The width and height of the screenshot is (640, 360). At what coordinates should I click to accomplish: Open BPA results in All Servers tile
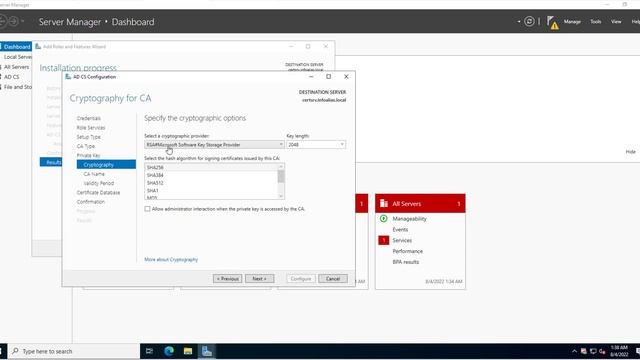(x=405, y=262)
